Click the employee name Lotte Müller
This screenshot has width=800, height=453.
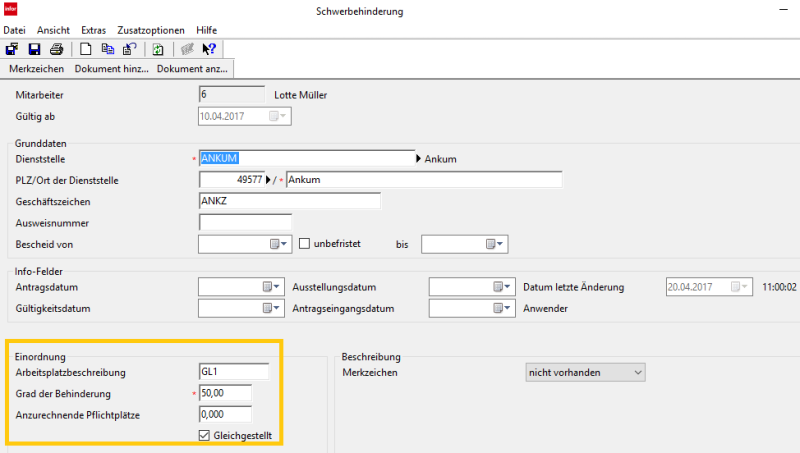coord(301,95)
